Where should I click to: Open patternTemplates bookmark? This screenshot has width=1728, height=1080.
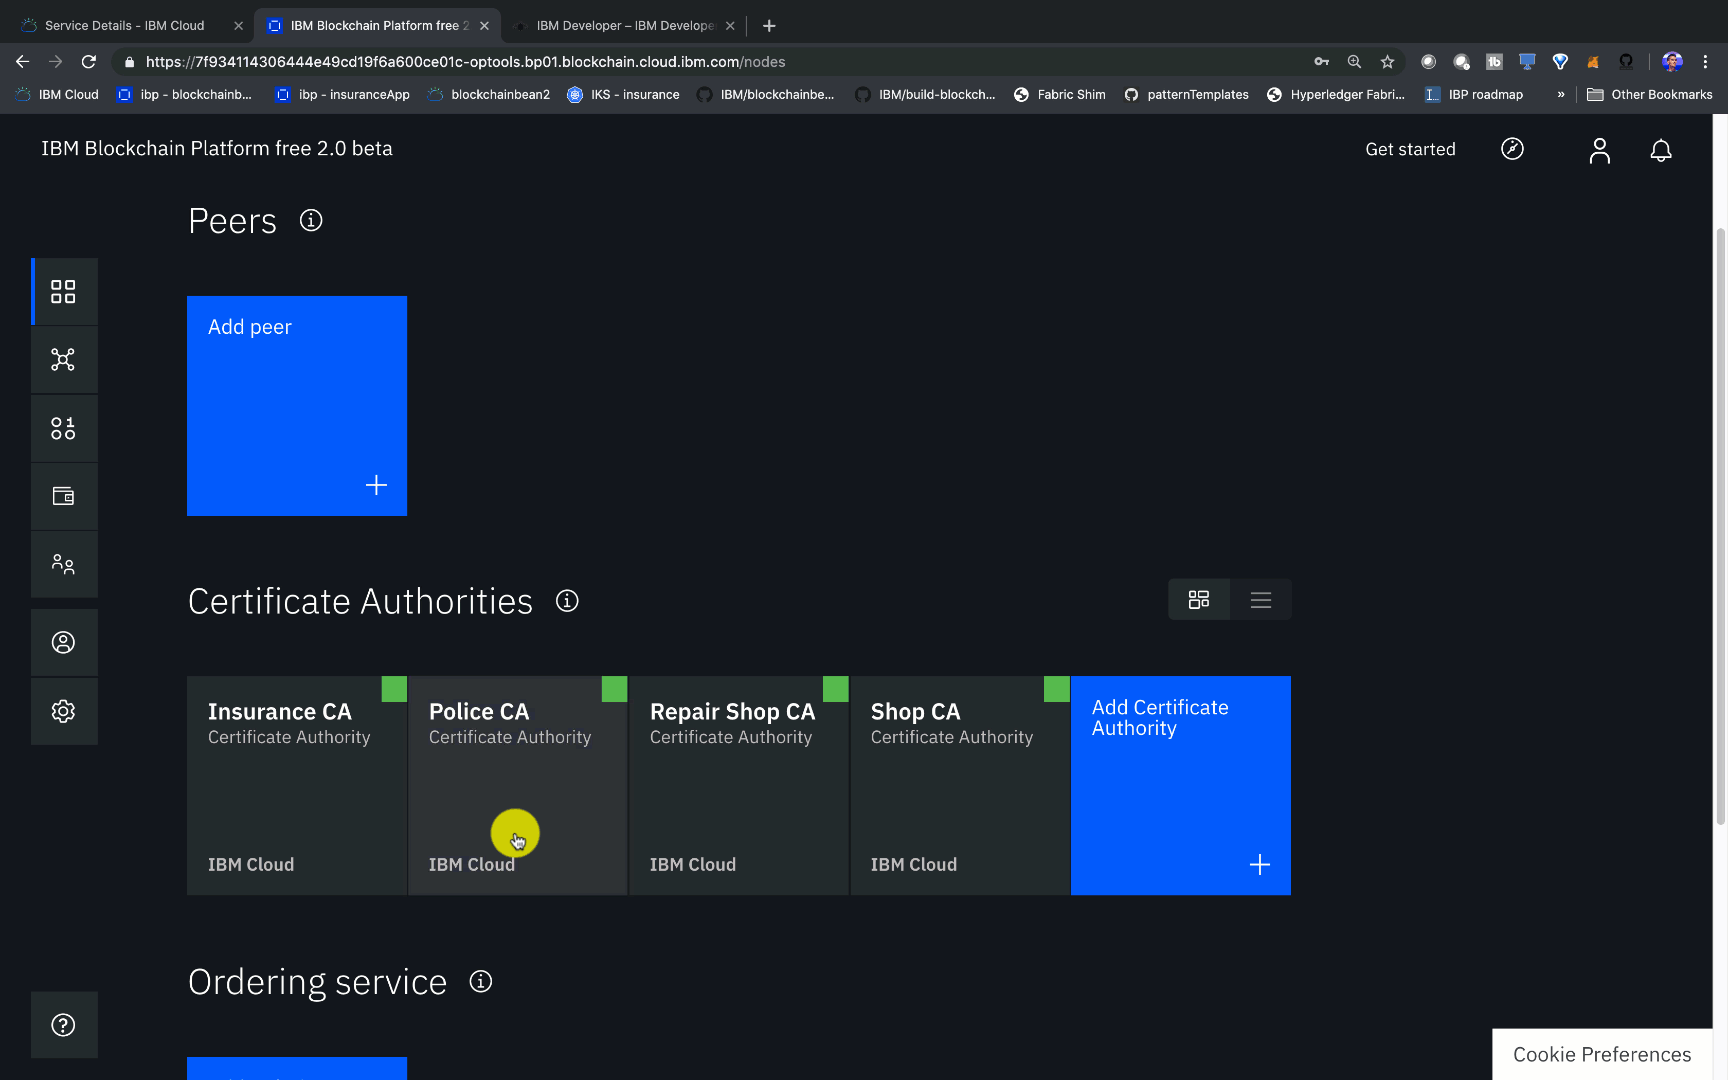click(1186, 95)
